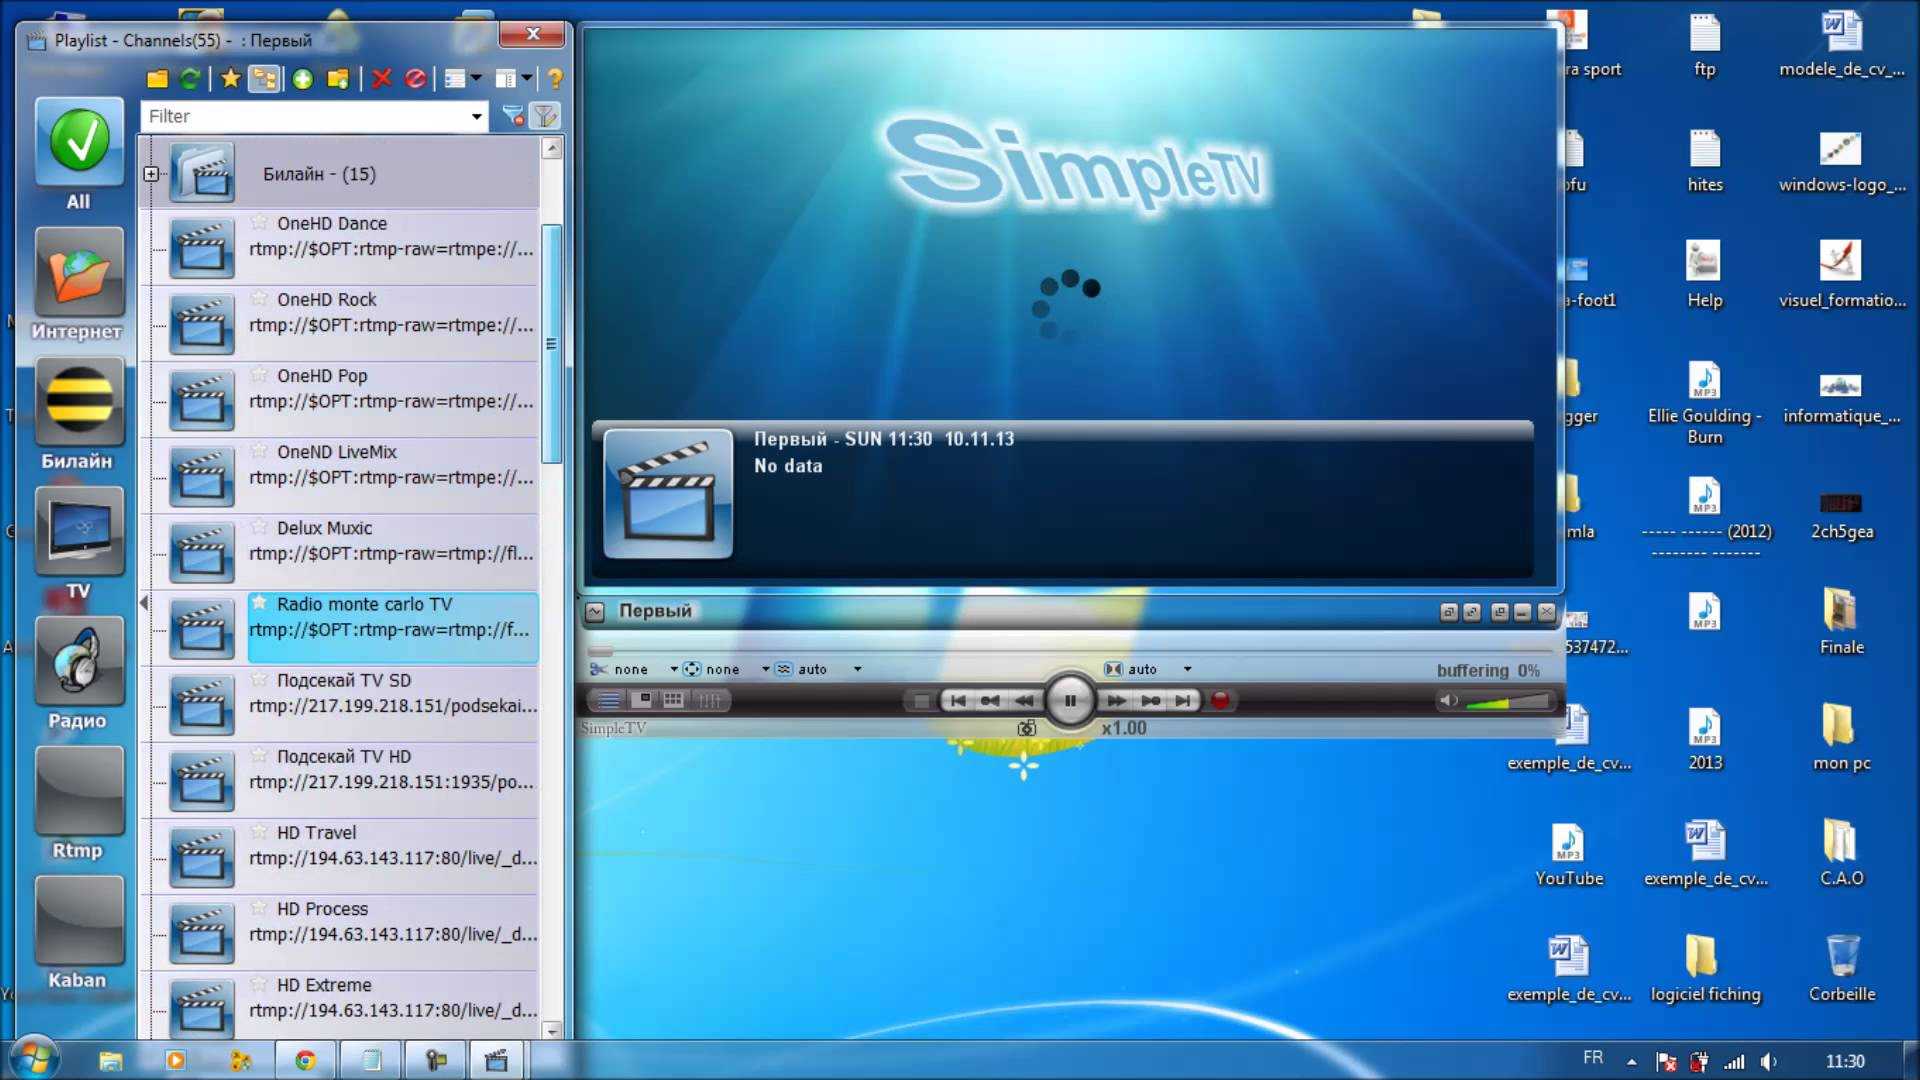Open Google Chrome from the taskbar
The width and height of the screenshot is (1920, 1080).
tap(305, 1060)
